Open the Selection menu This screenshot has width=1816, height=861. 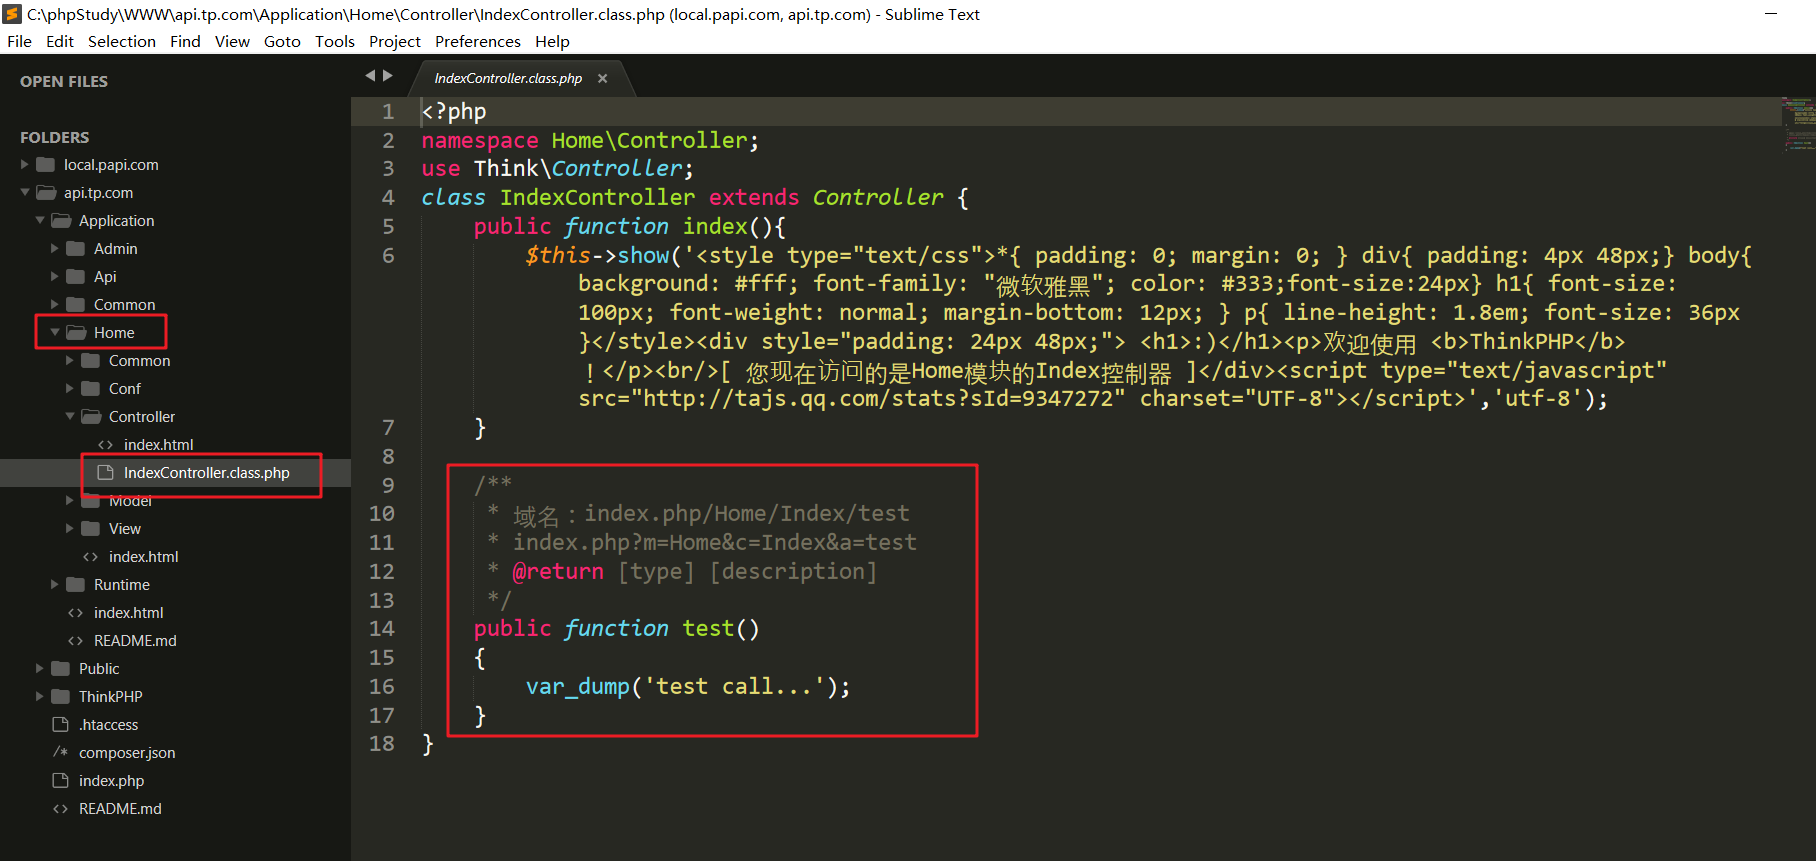coord(122,41)
